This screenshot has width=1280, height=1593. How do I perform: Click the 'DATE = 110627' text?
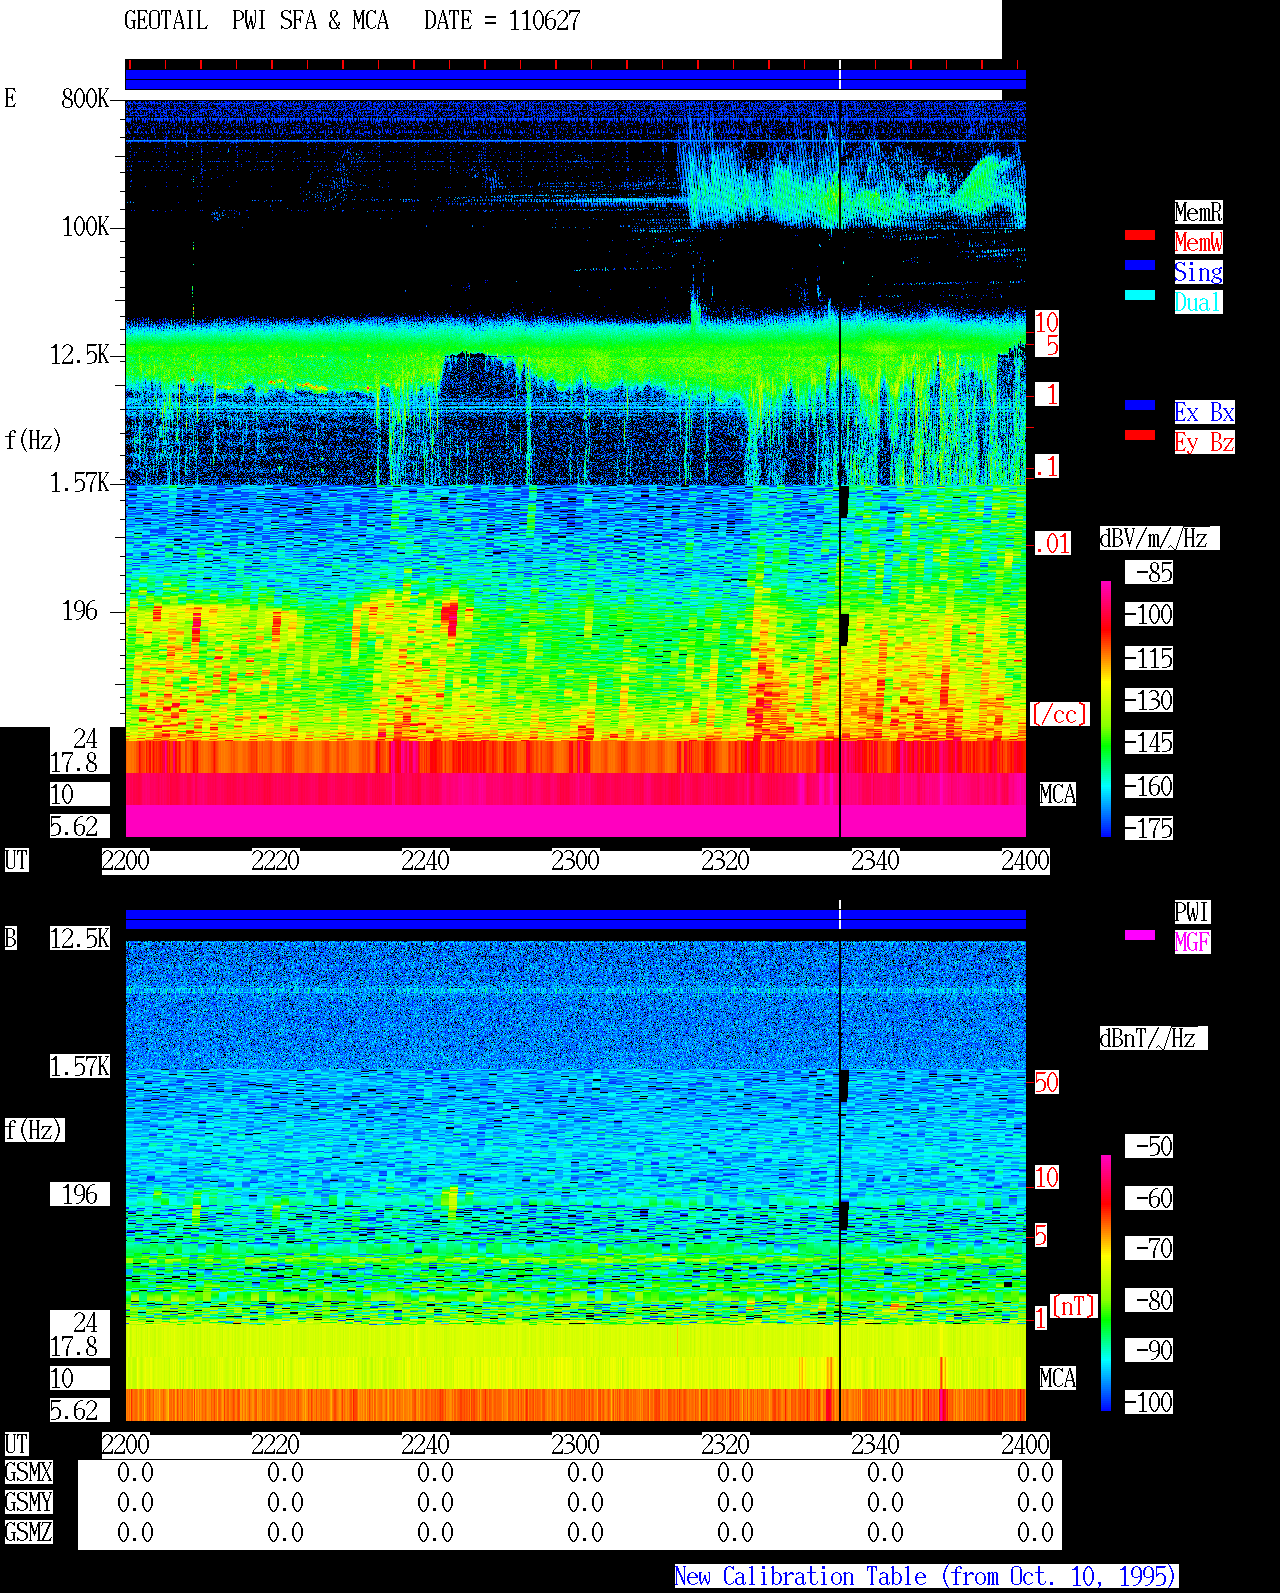[502, 21]
